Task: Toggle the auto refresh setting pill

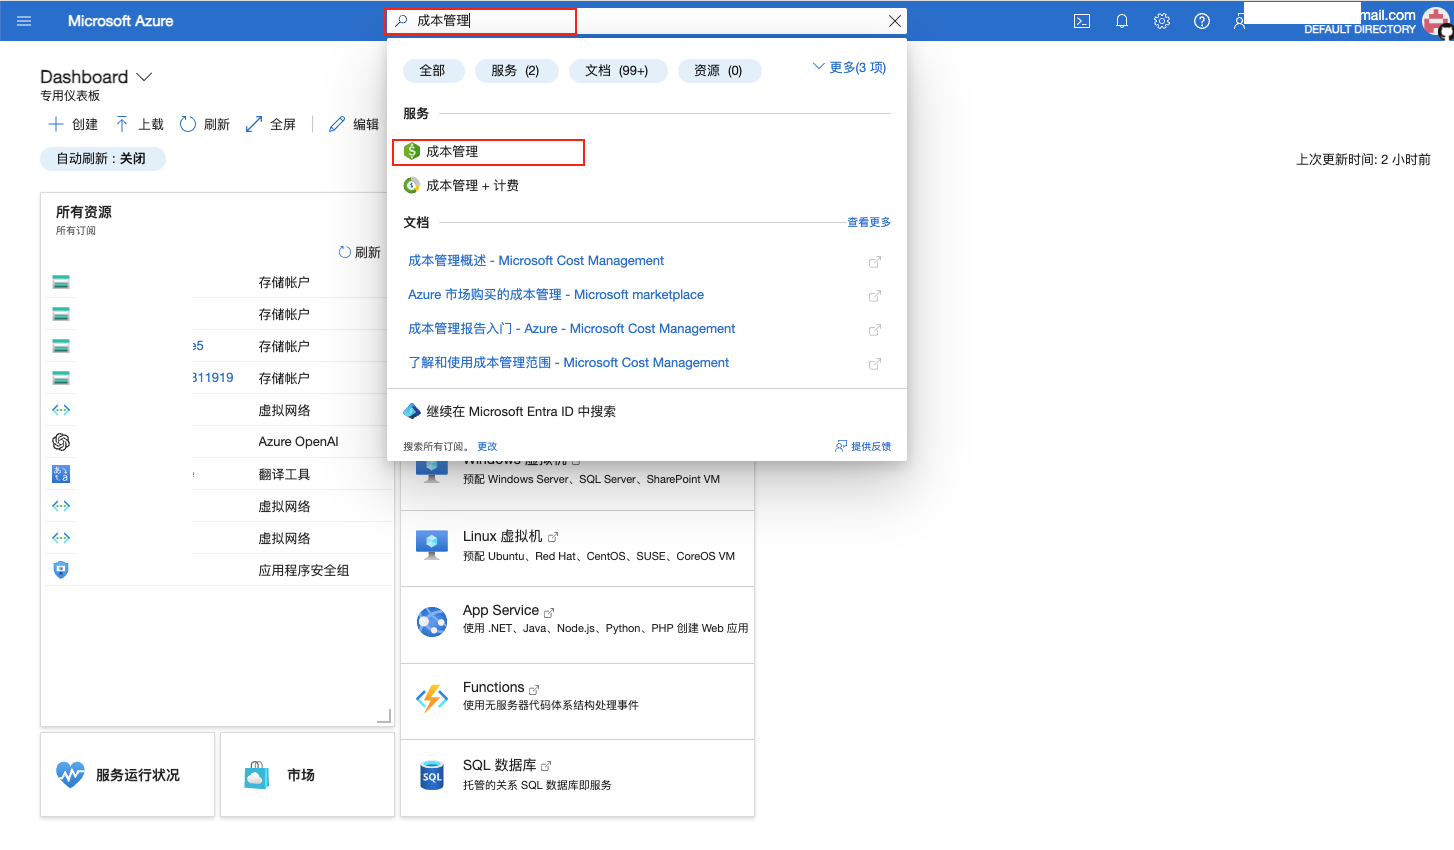Action: (102, 159)
